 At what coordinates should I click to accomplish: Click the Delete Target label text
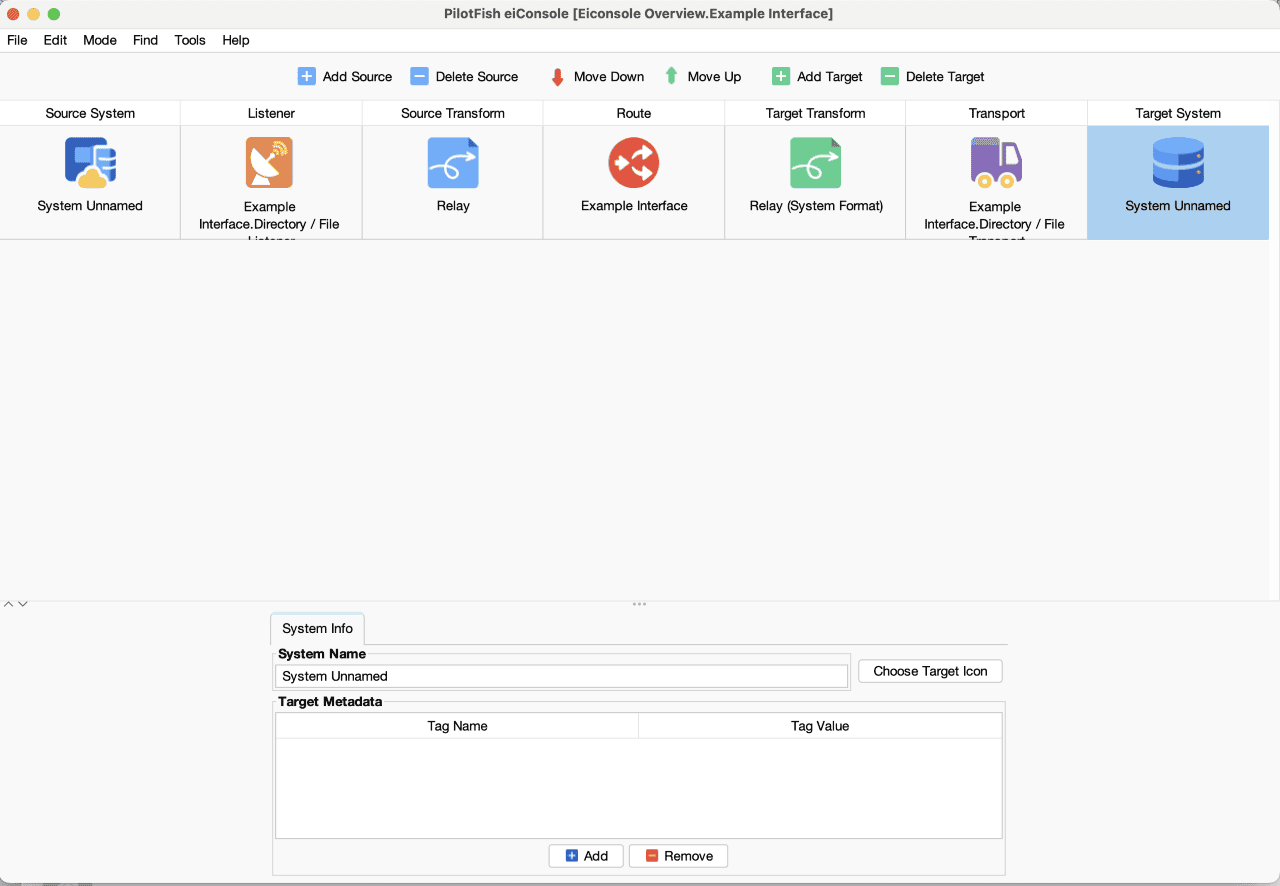click(x=945, y=77)
